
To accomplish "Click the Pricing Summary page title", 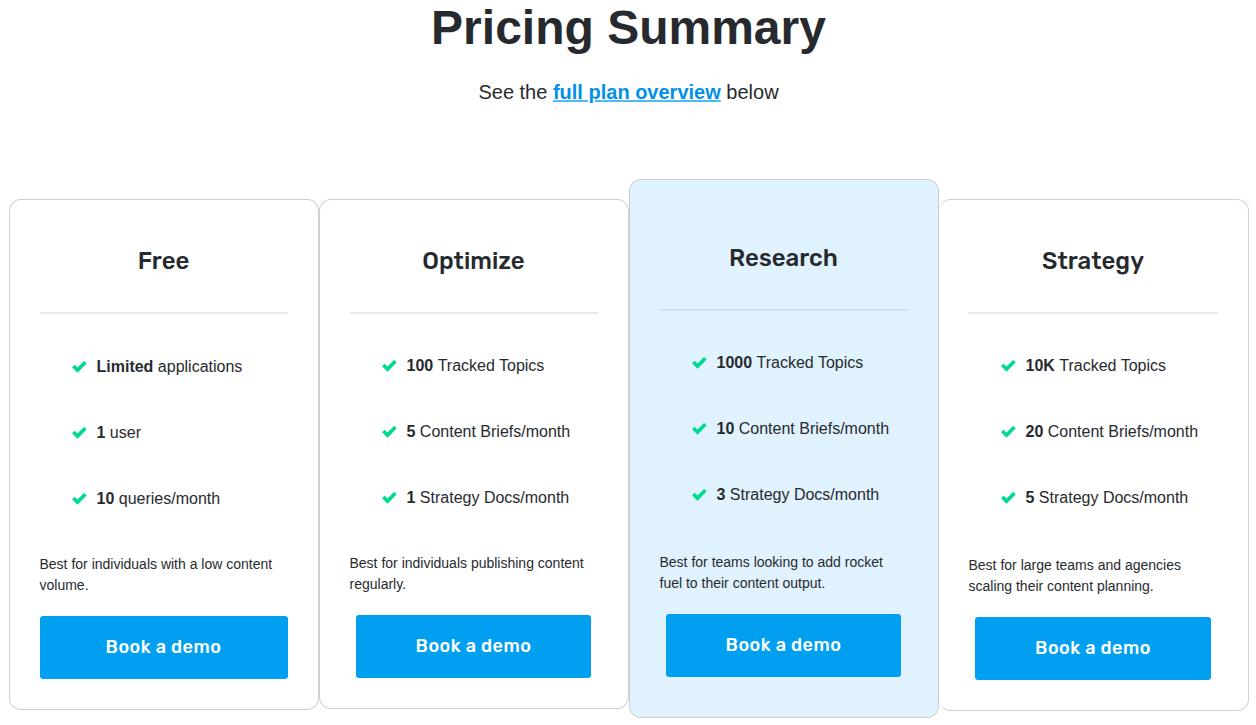I will pos(628,28).
